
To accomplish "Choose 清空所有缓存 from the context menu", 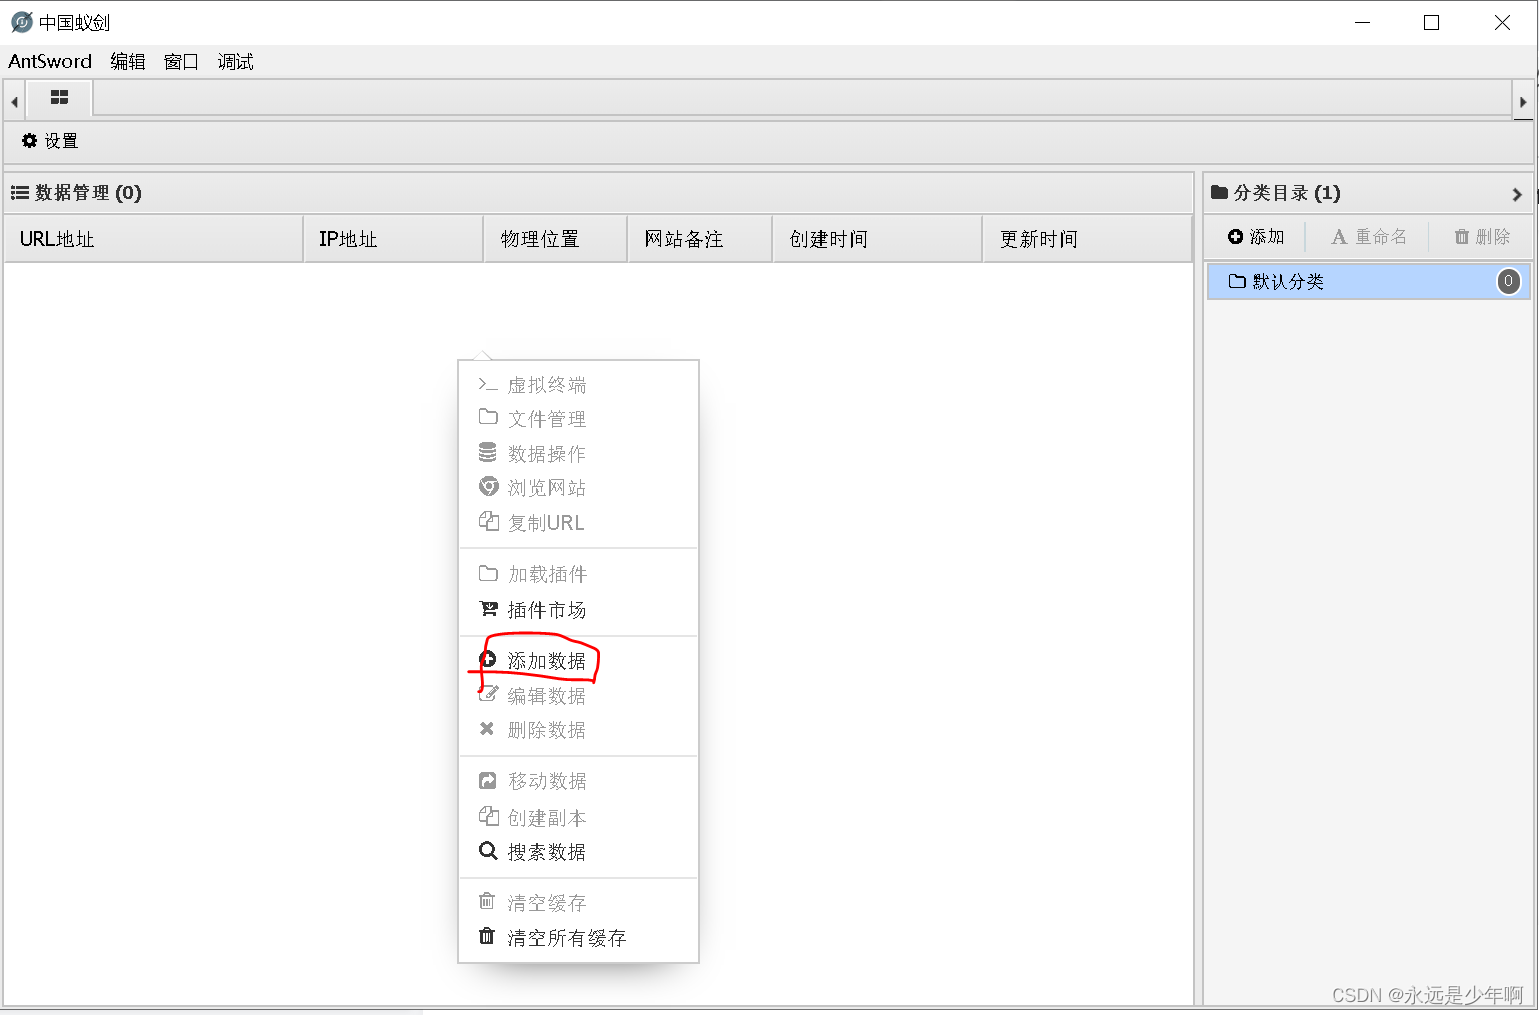I will pos(578,937).
